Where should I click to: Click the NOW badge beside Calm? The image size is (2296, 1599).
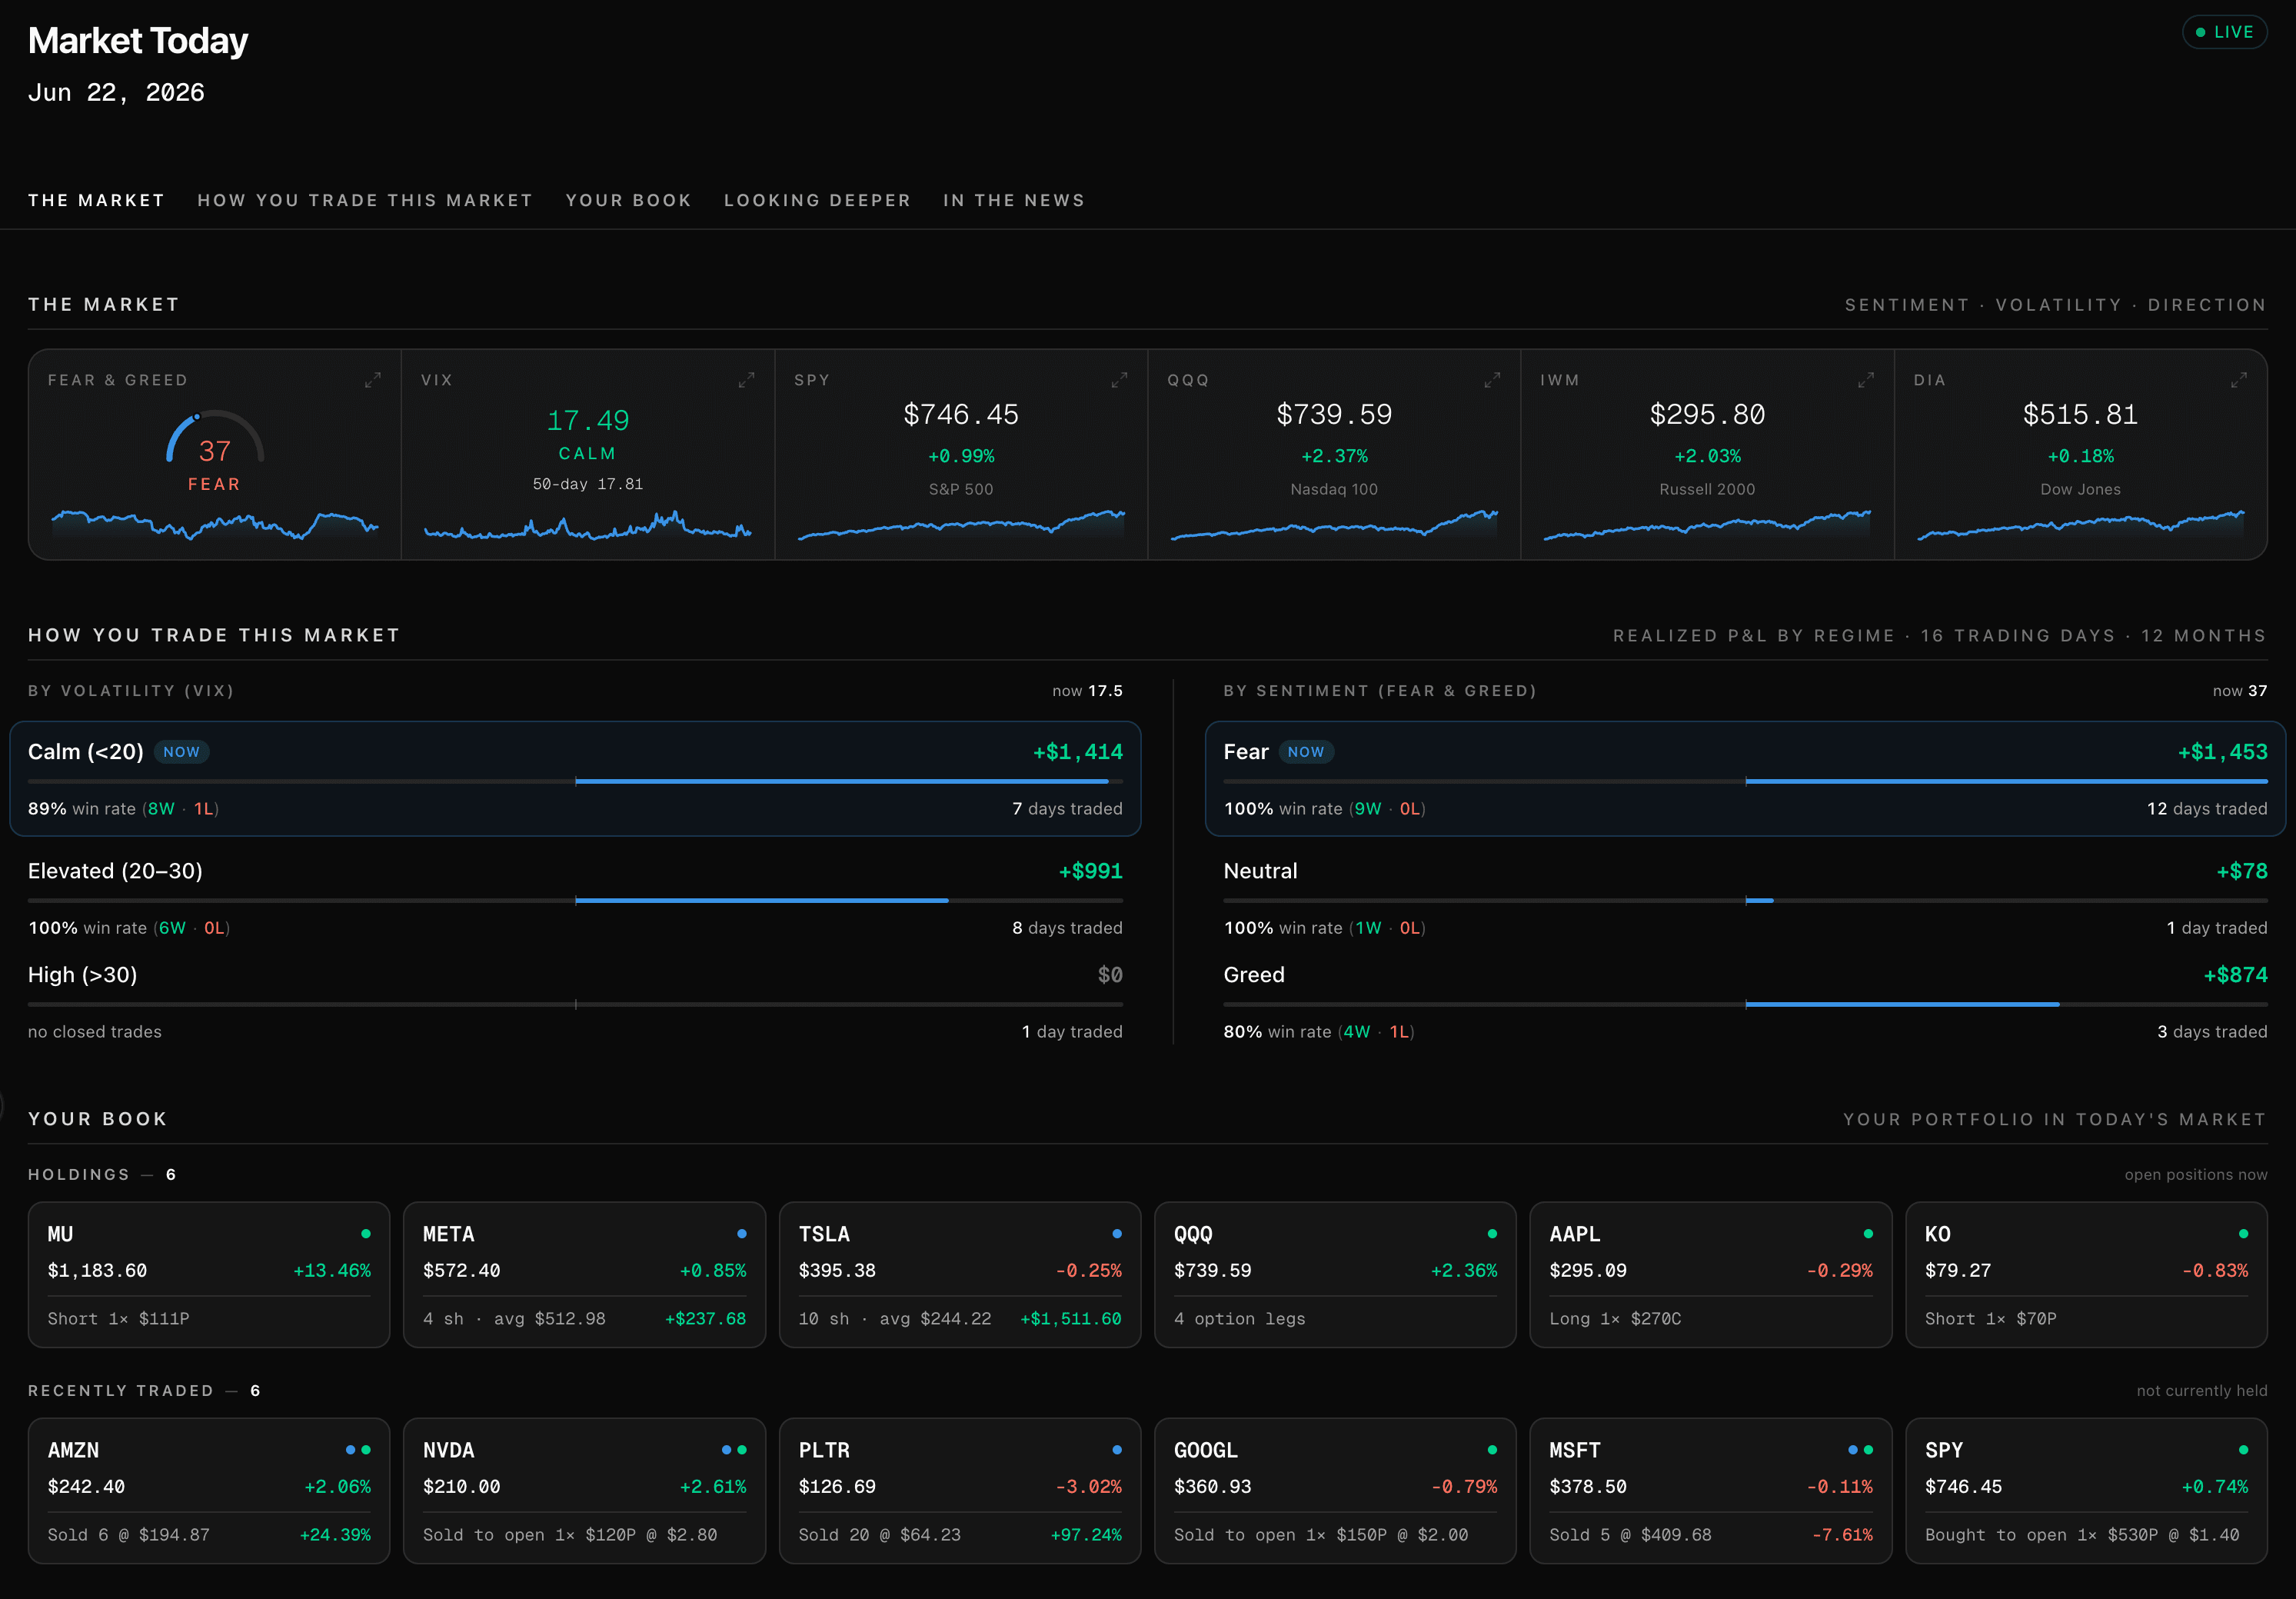point(181,752)
